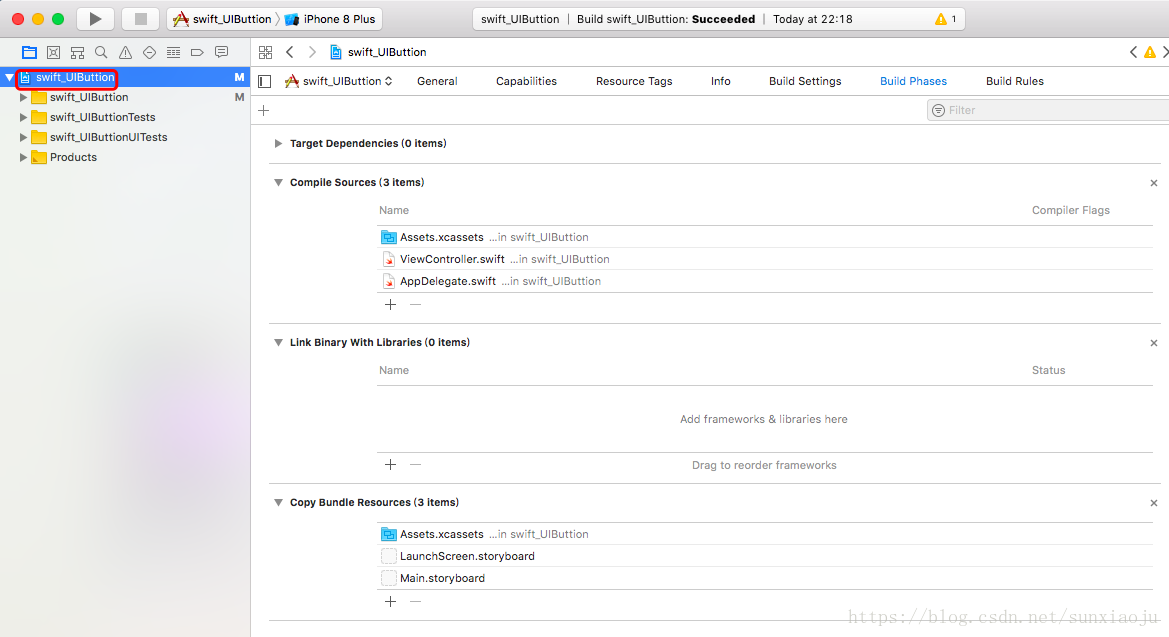Screen dimensions: 1169x637
Task: Switch to the General tab
Action: pos(437,81)
